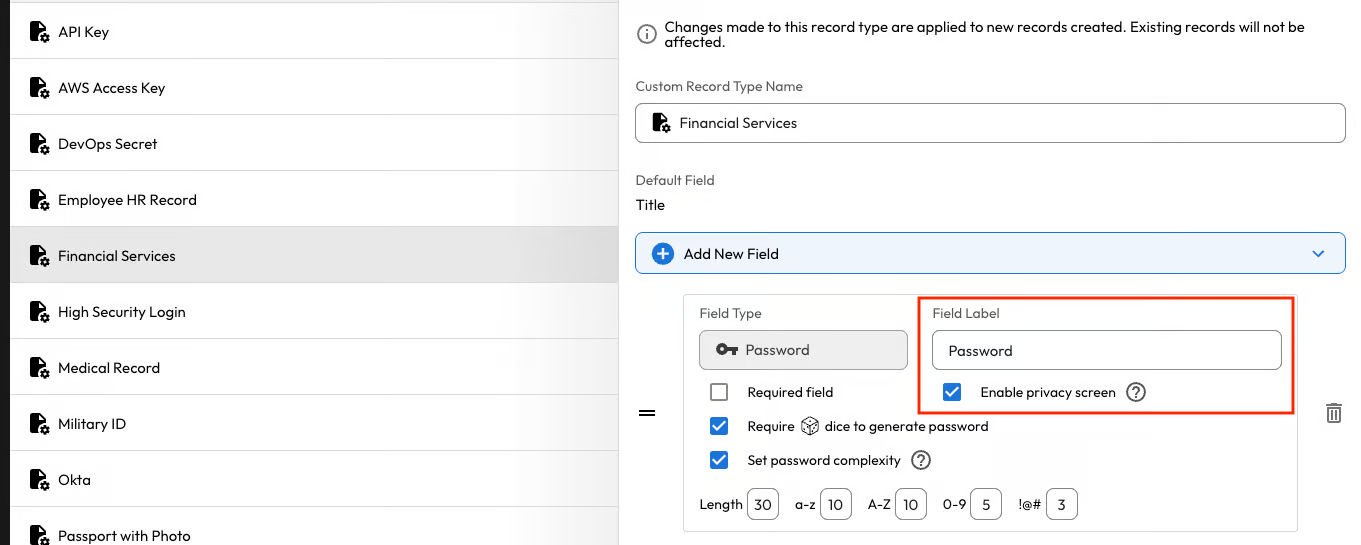Image resolution: width=1361 pixels, height=545 pixels.
Task: Click help icon beside Set password complexity
Action: 921,460
